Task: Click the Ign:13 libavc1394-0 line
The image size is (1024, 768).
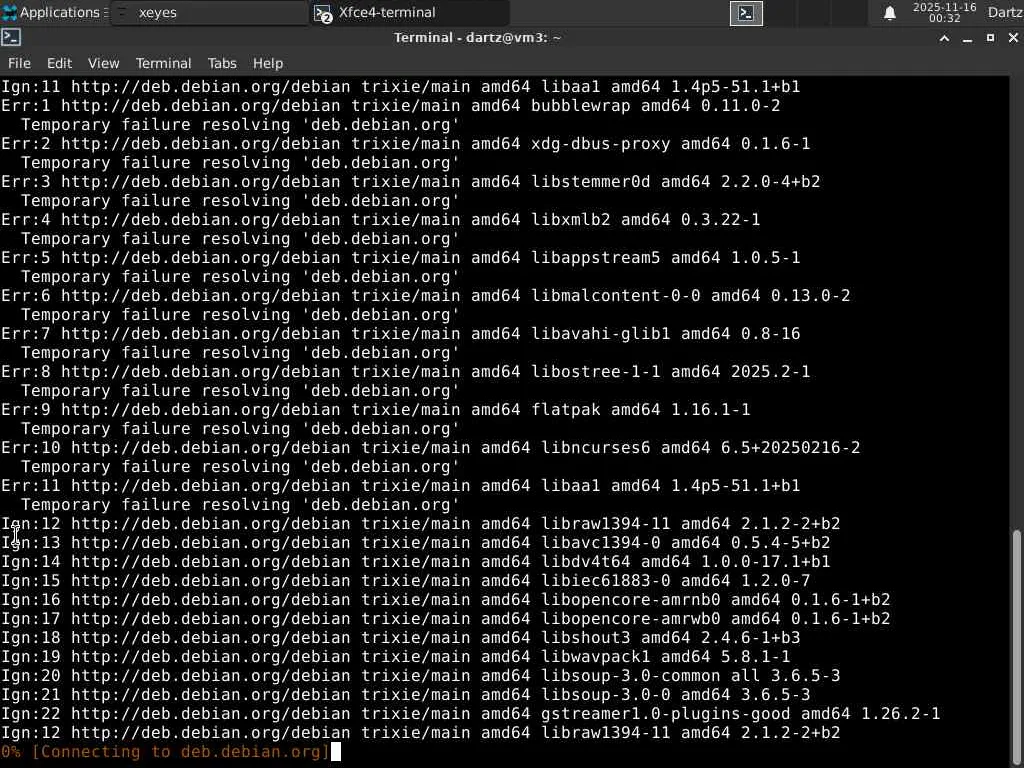Action: [x=415, y=543]
